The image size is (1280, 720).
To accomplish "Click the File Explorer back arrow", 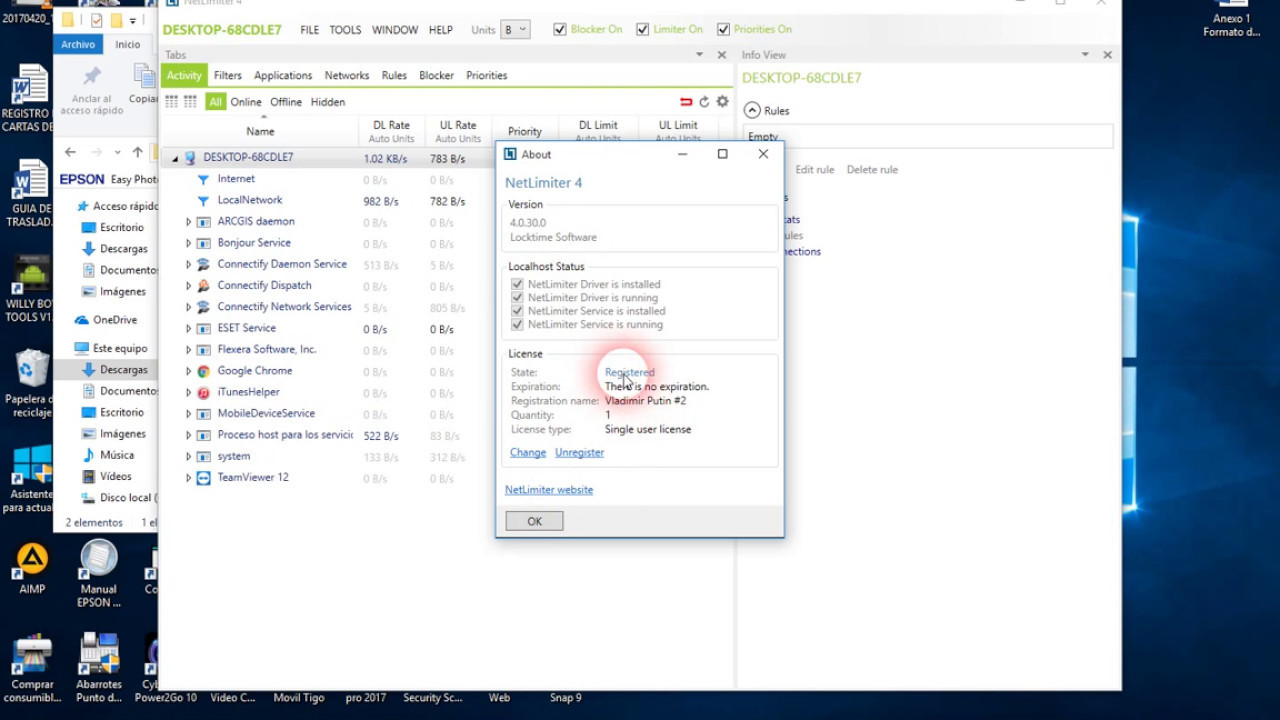I will 70,152.
